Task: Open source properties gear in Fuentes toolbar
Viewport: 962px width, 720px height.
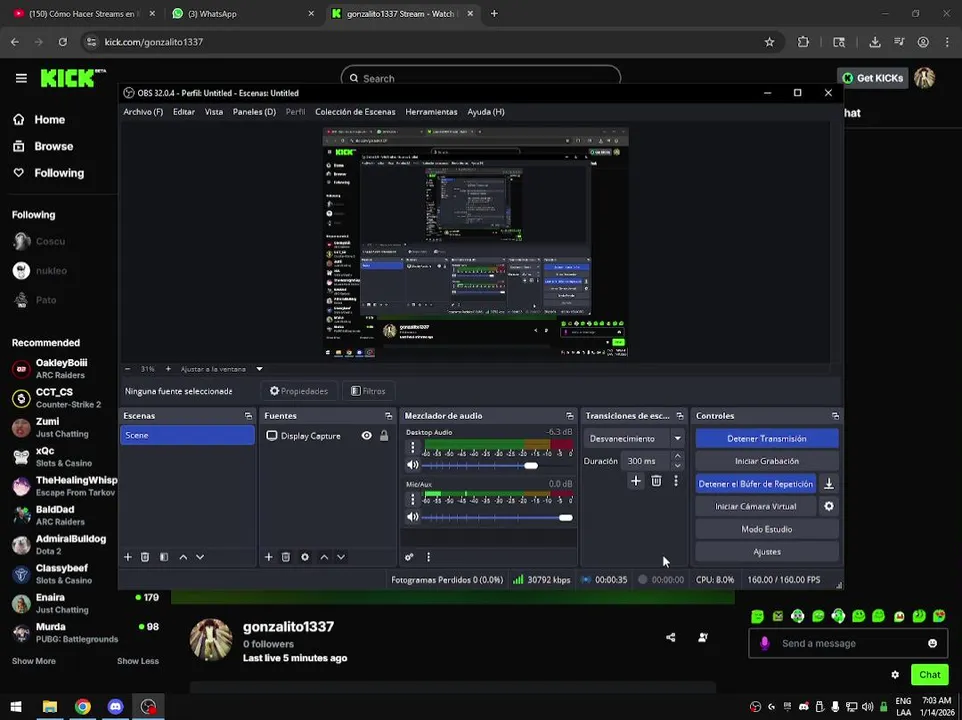Action: 305,557
